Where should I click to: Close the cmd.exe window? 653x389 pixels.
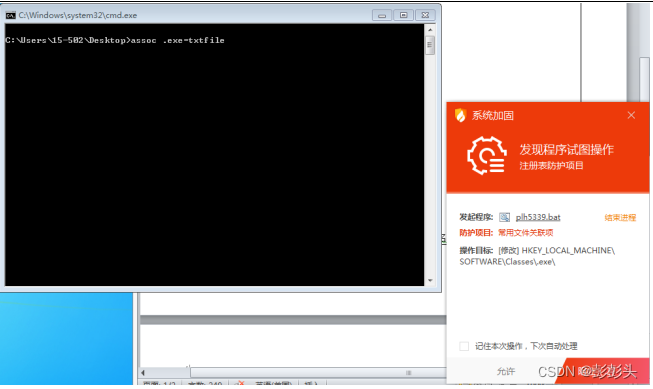tap(425, 15)
